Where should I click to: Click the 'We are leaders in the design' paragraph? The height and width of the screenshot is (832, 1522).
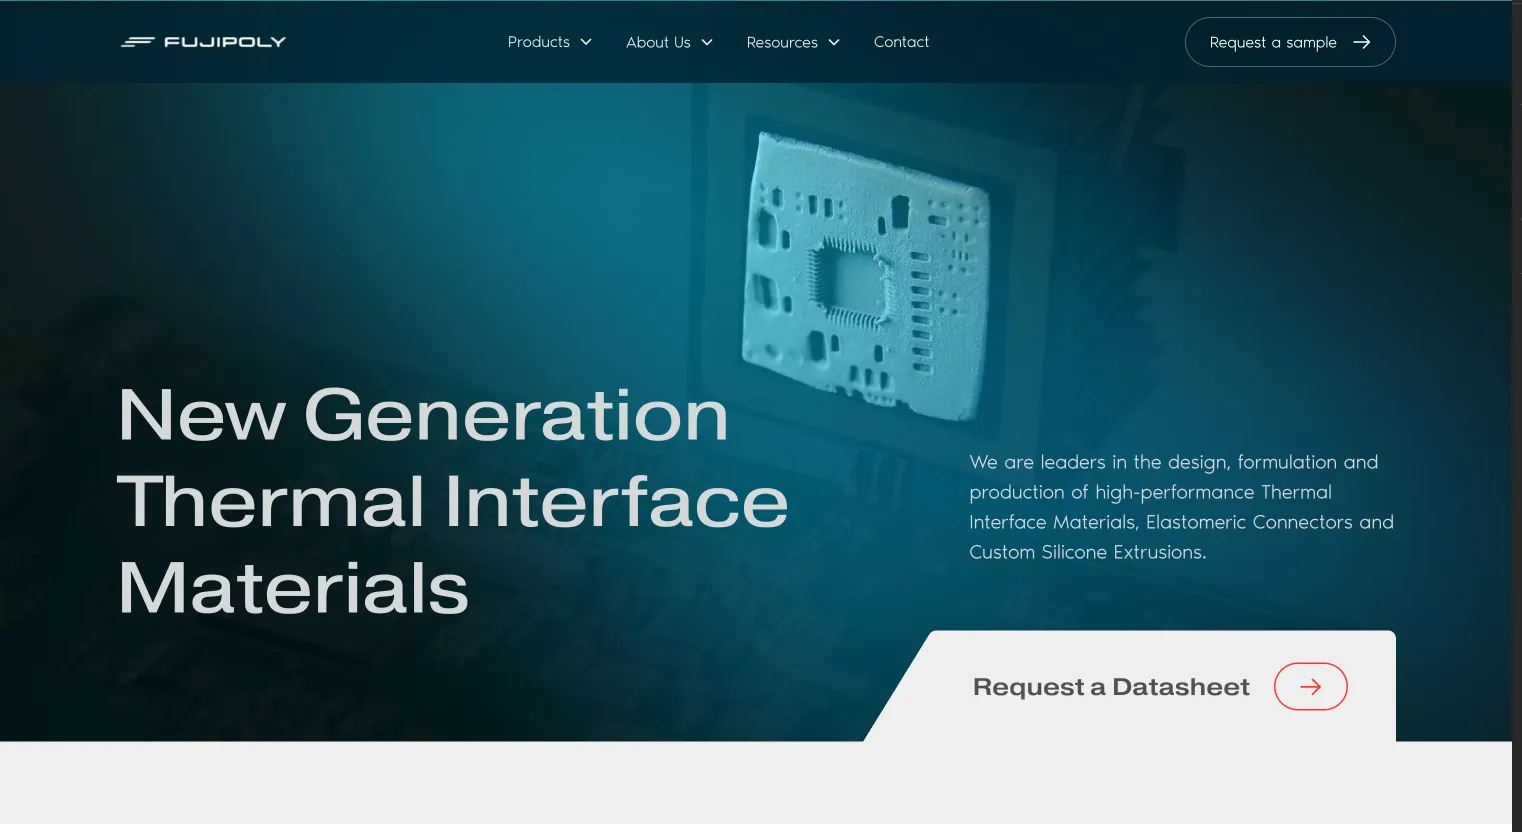1181,507
